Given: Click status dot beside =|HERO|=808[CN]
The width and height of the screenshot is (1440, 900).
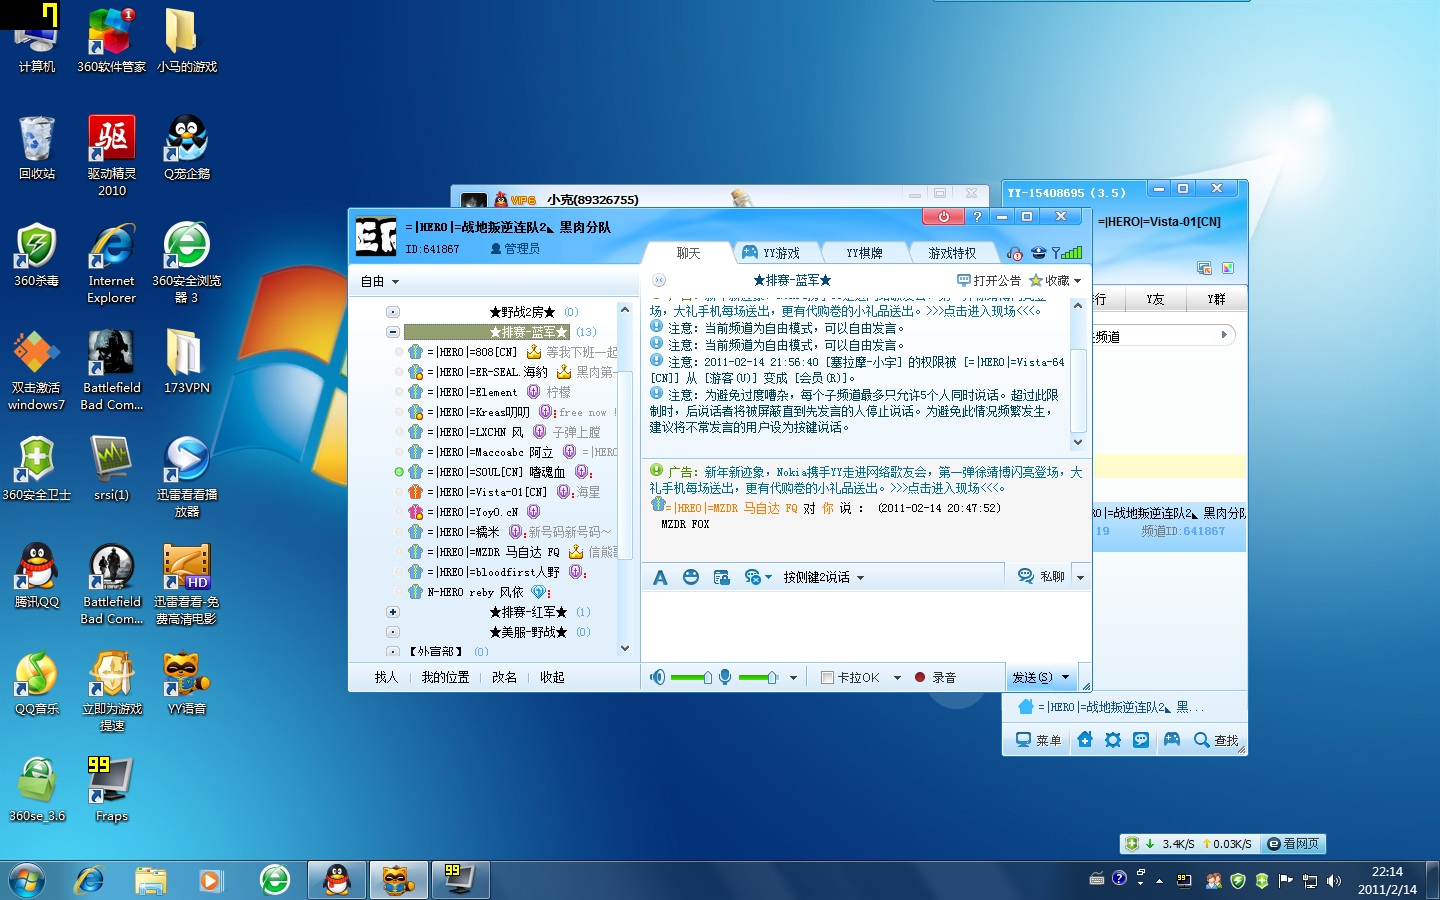Looking at the screenshot, I should pos(399,352).
